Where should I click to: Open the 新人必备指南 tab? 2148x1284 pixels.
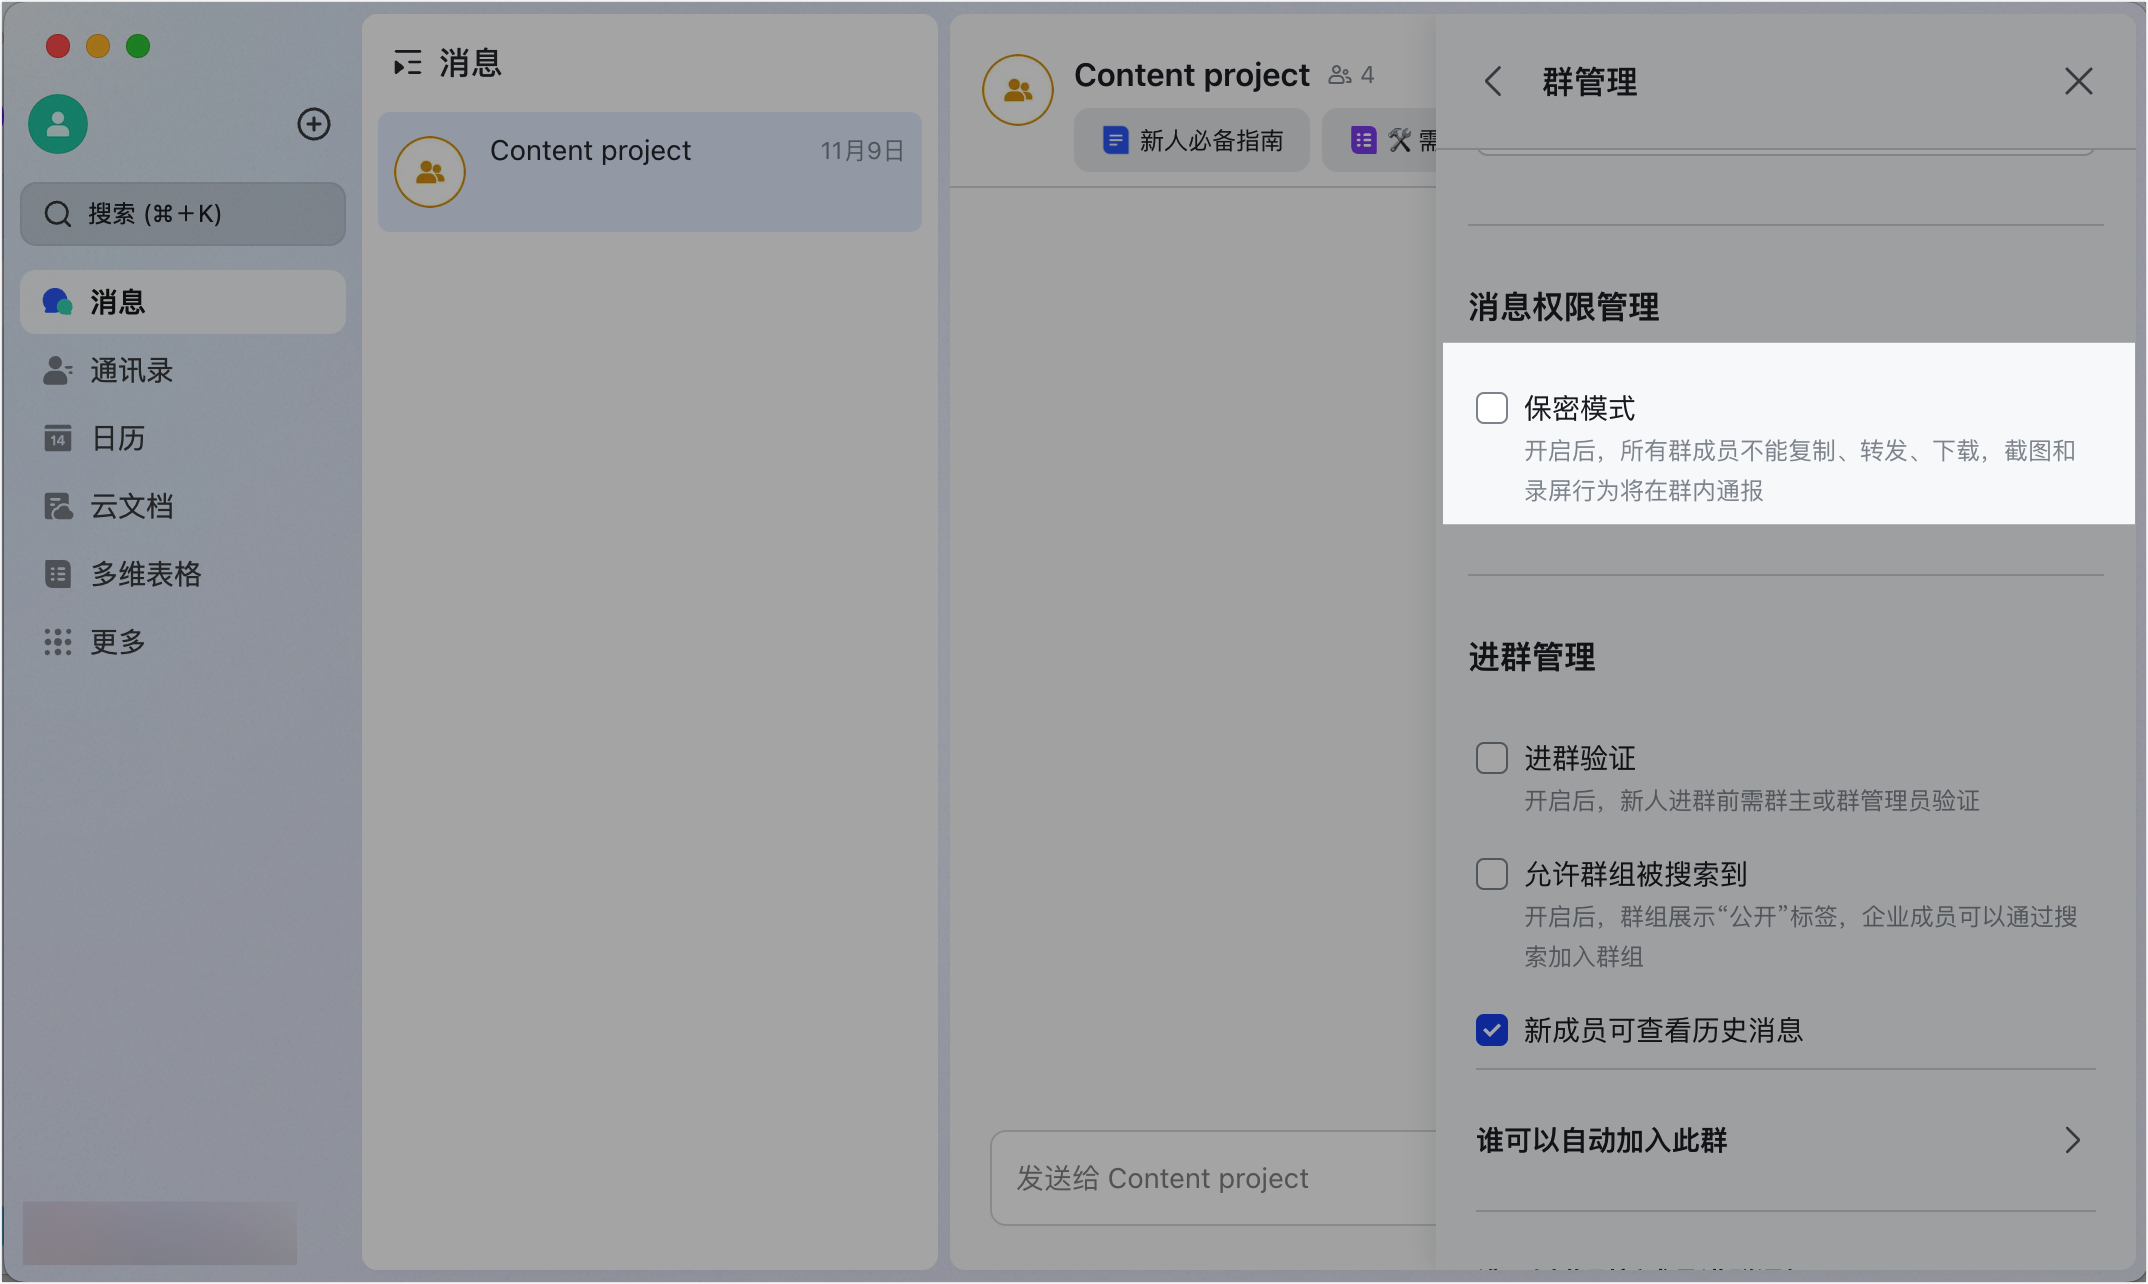click(1192, 141)
